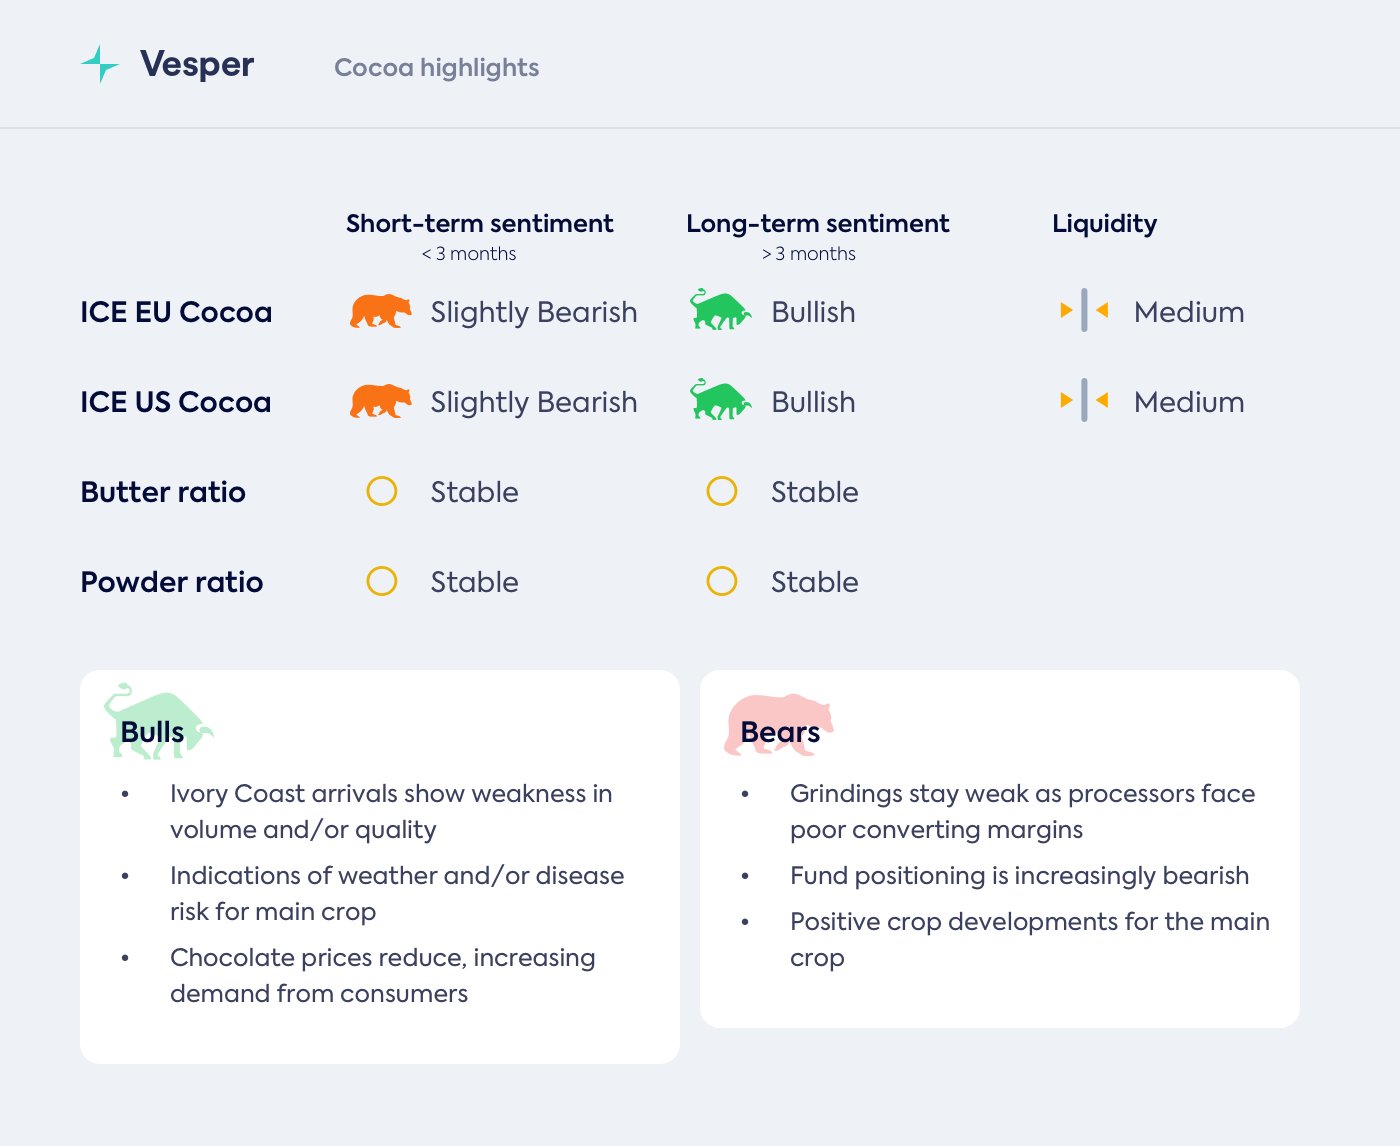Click the pink bear icon in Bears card

pos(778,723)
